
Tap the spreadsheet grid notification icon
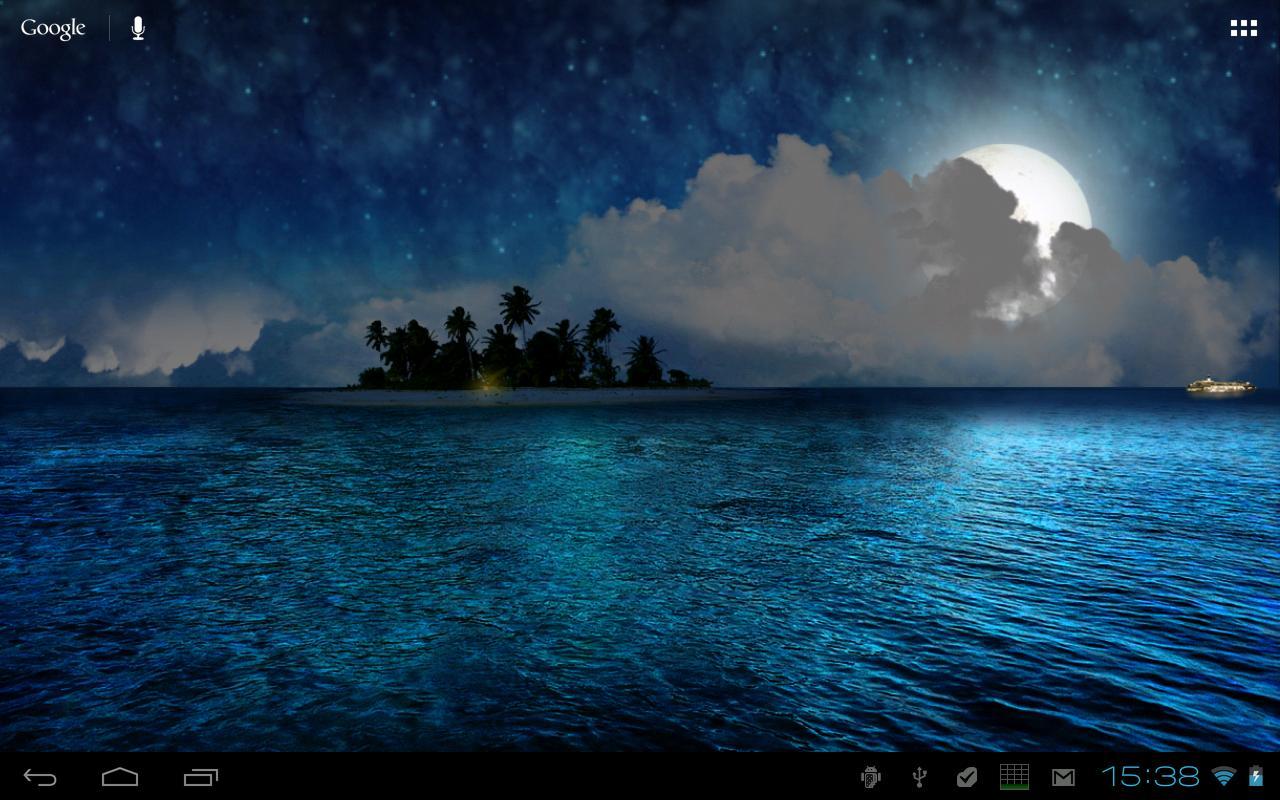pos(1015,776)
